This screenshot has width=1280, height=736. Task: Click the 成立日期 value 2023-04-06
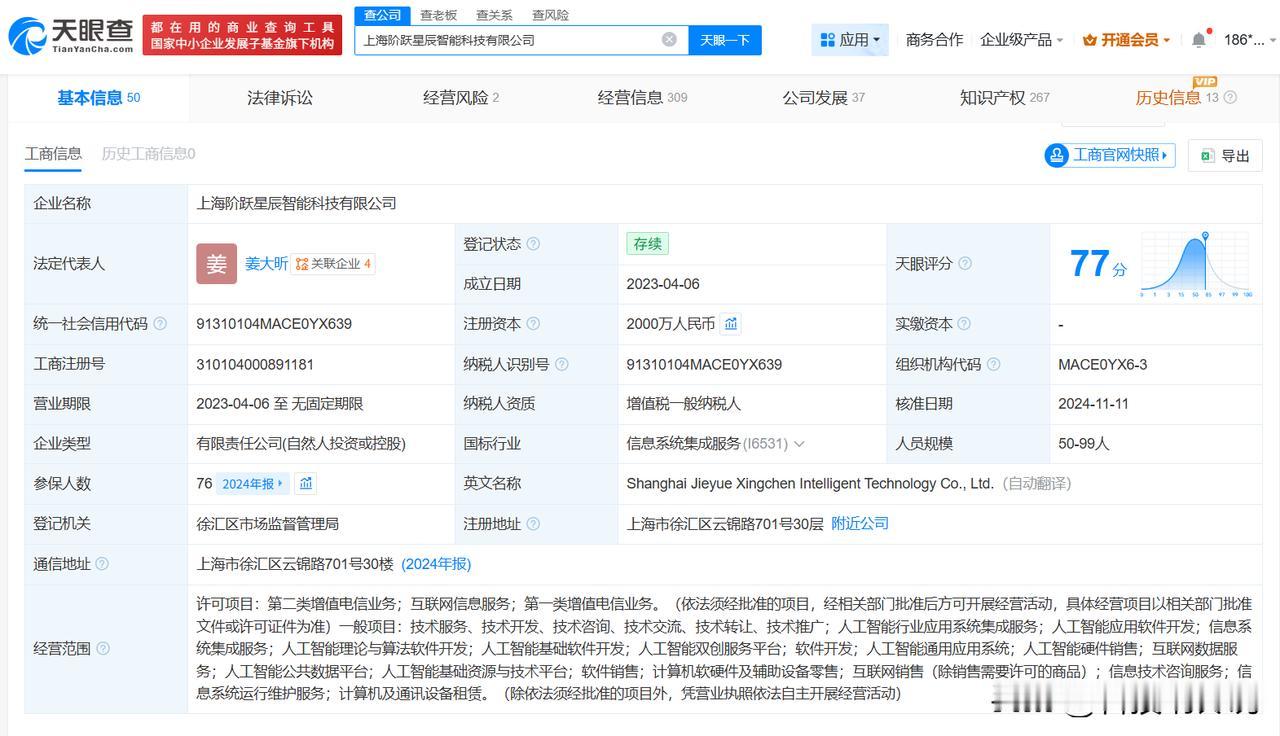point(663,284)
